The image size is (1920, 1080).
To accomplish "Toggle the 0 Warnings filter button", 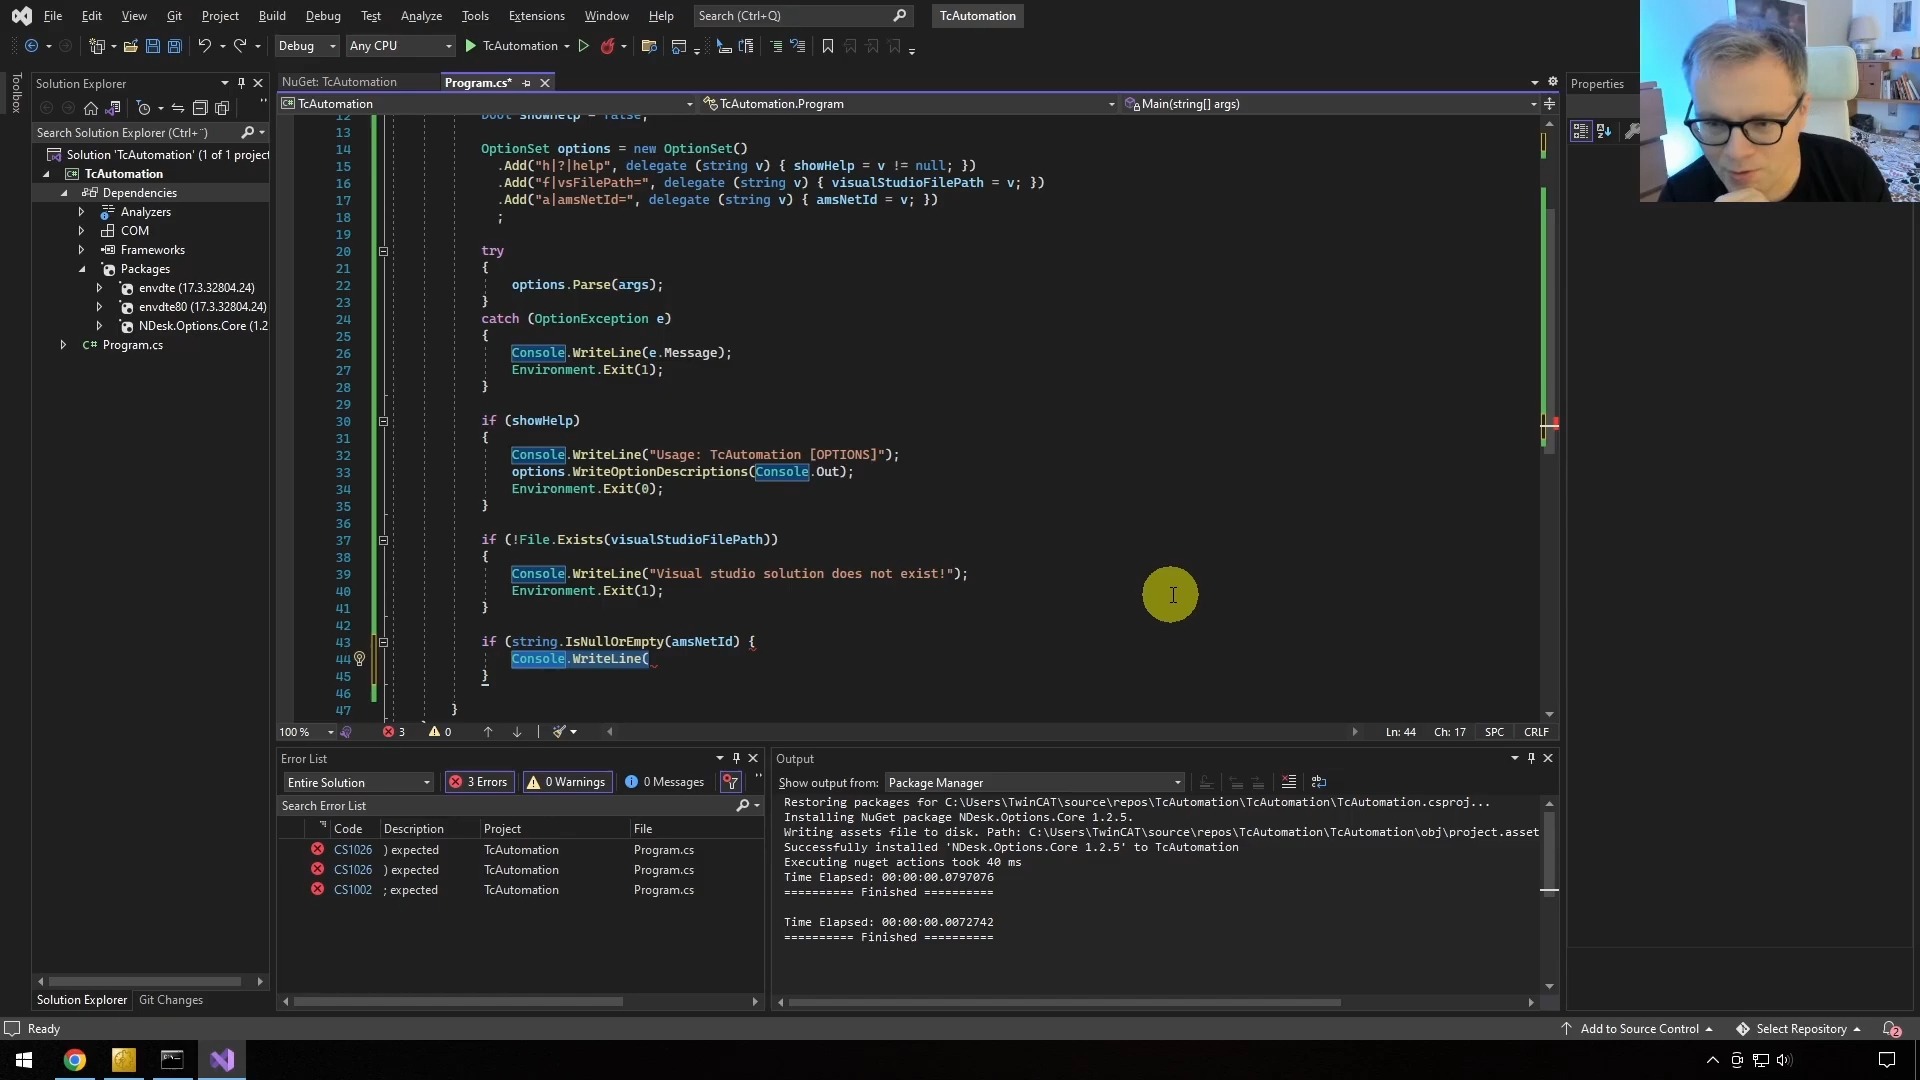I will pyautogui.click(x=567, y=782).
